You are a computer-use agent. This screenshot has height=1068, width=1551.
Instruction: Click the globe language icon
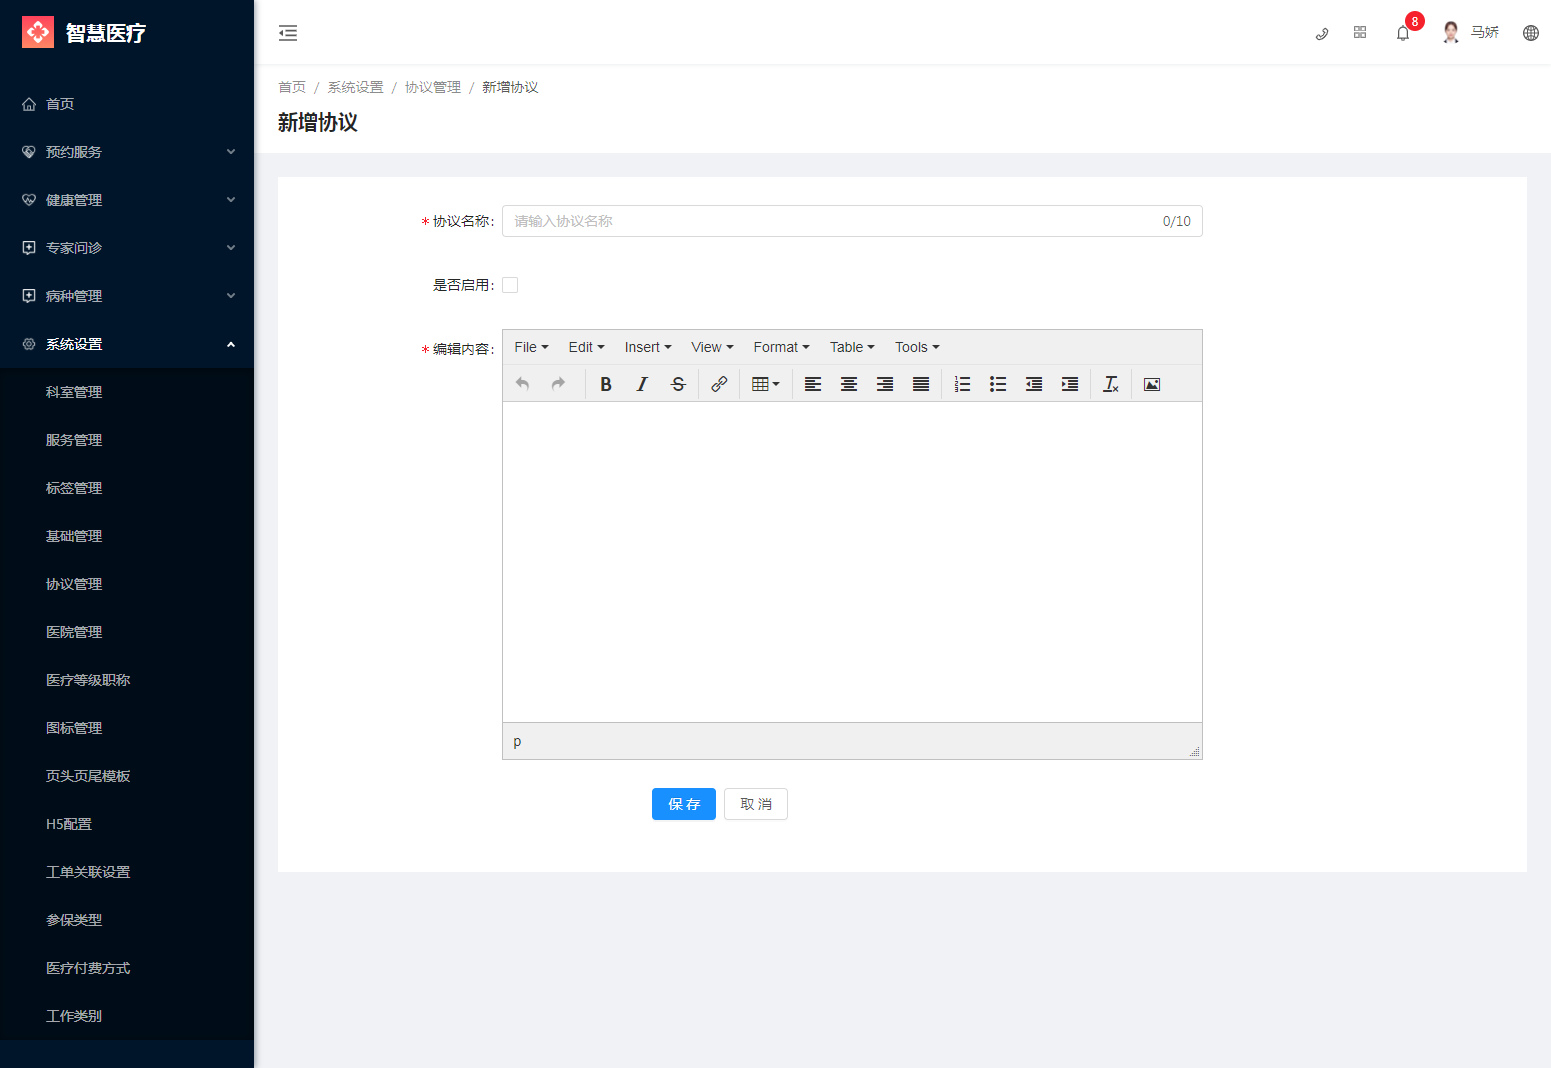tap(1531, 33)
